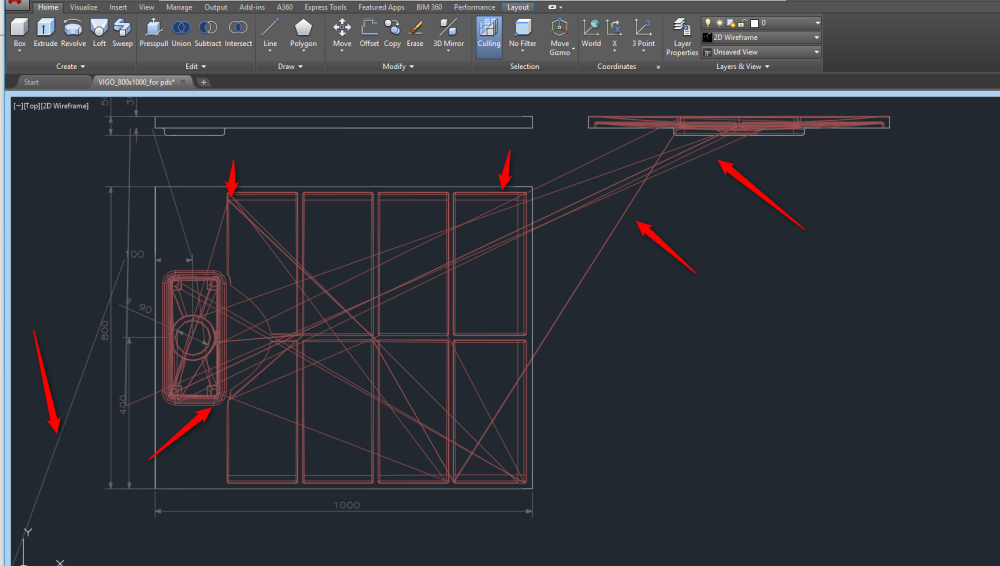Switch to the Start document tab
This screenshot has width=1000, height=566.
click(32, 82)
